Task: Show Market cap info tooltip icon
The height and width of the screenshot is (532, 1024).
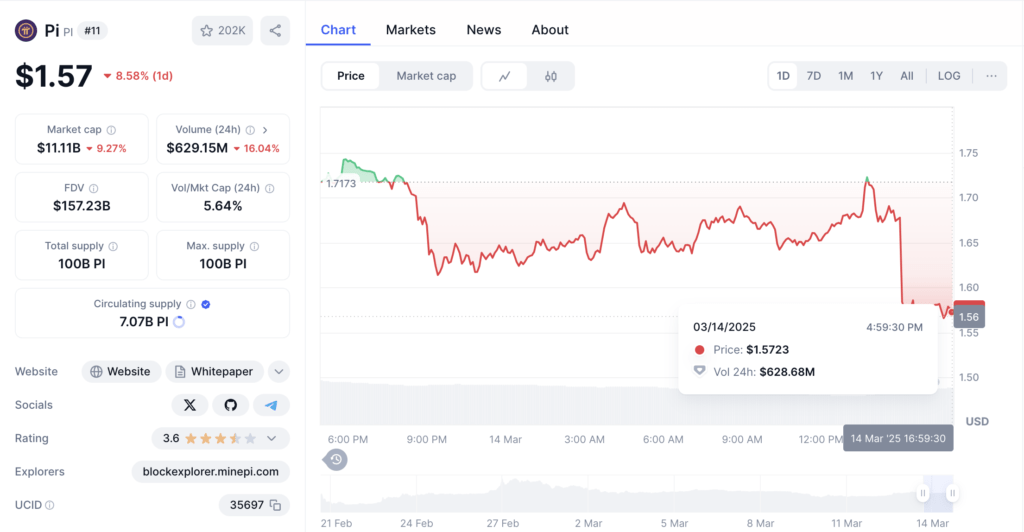Action: (111, 130)
